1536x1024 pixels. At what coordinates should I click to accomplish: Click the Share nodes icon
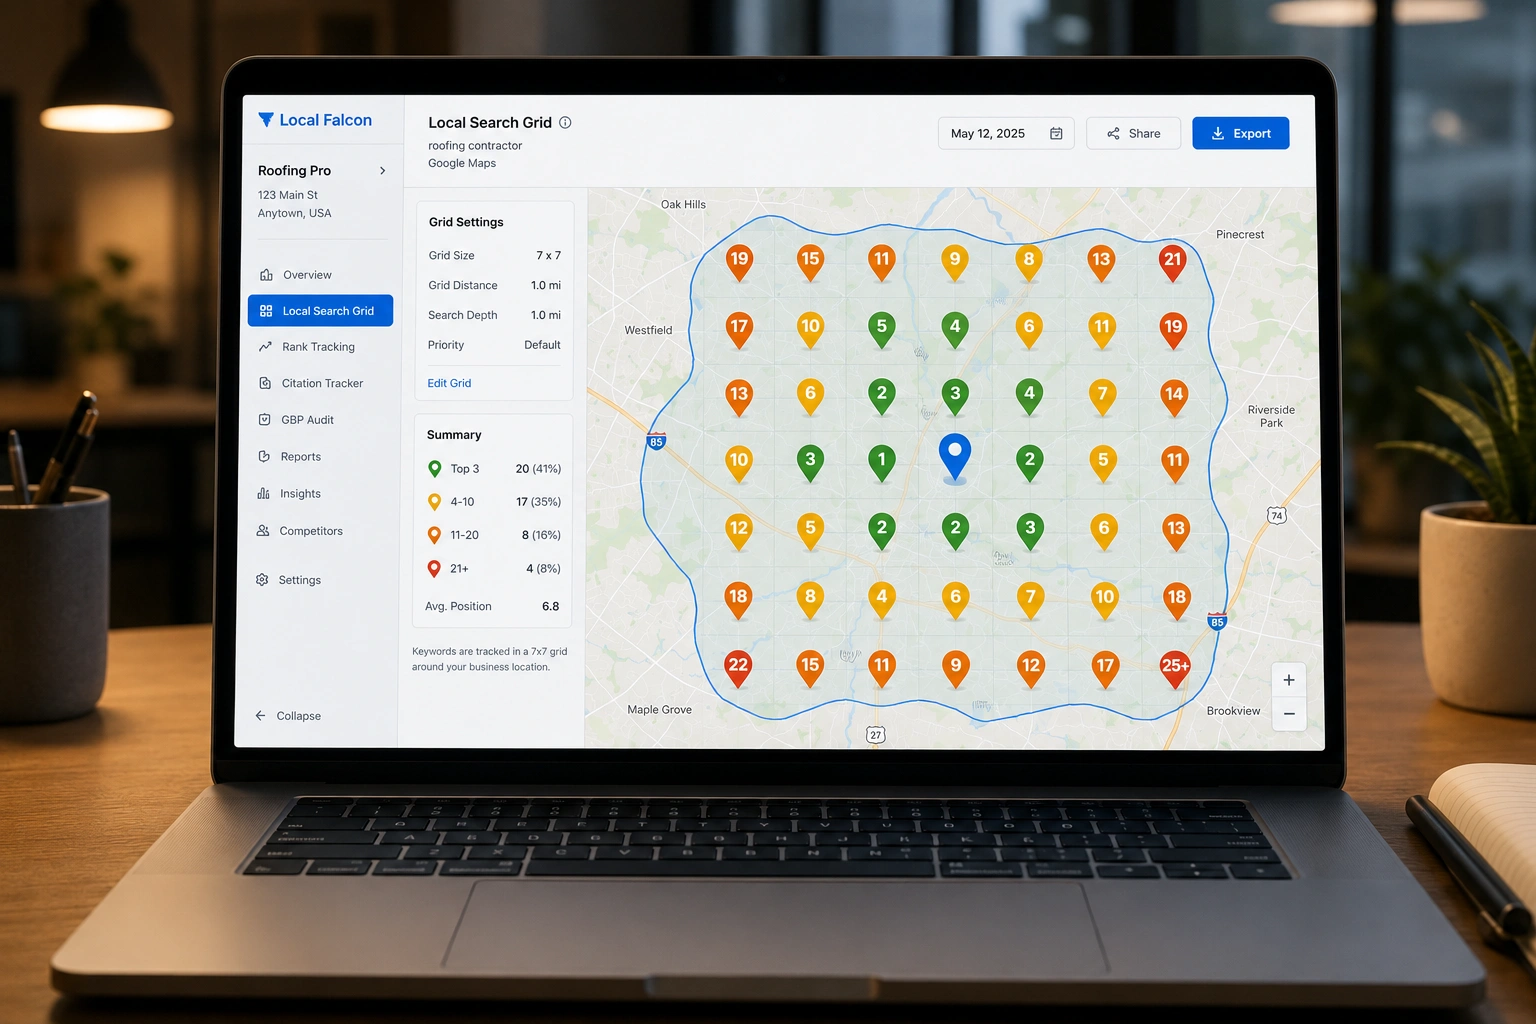coord(1113,134)
